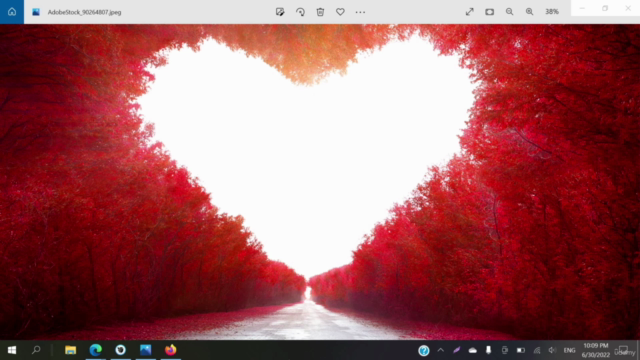Restore down the Photos window
The width and height of the screenshot is (640, 360).
coord(605,8)
